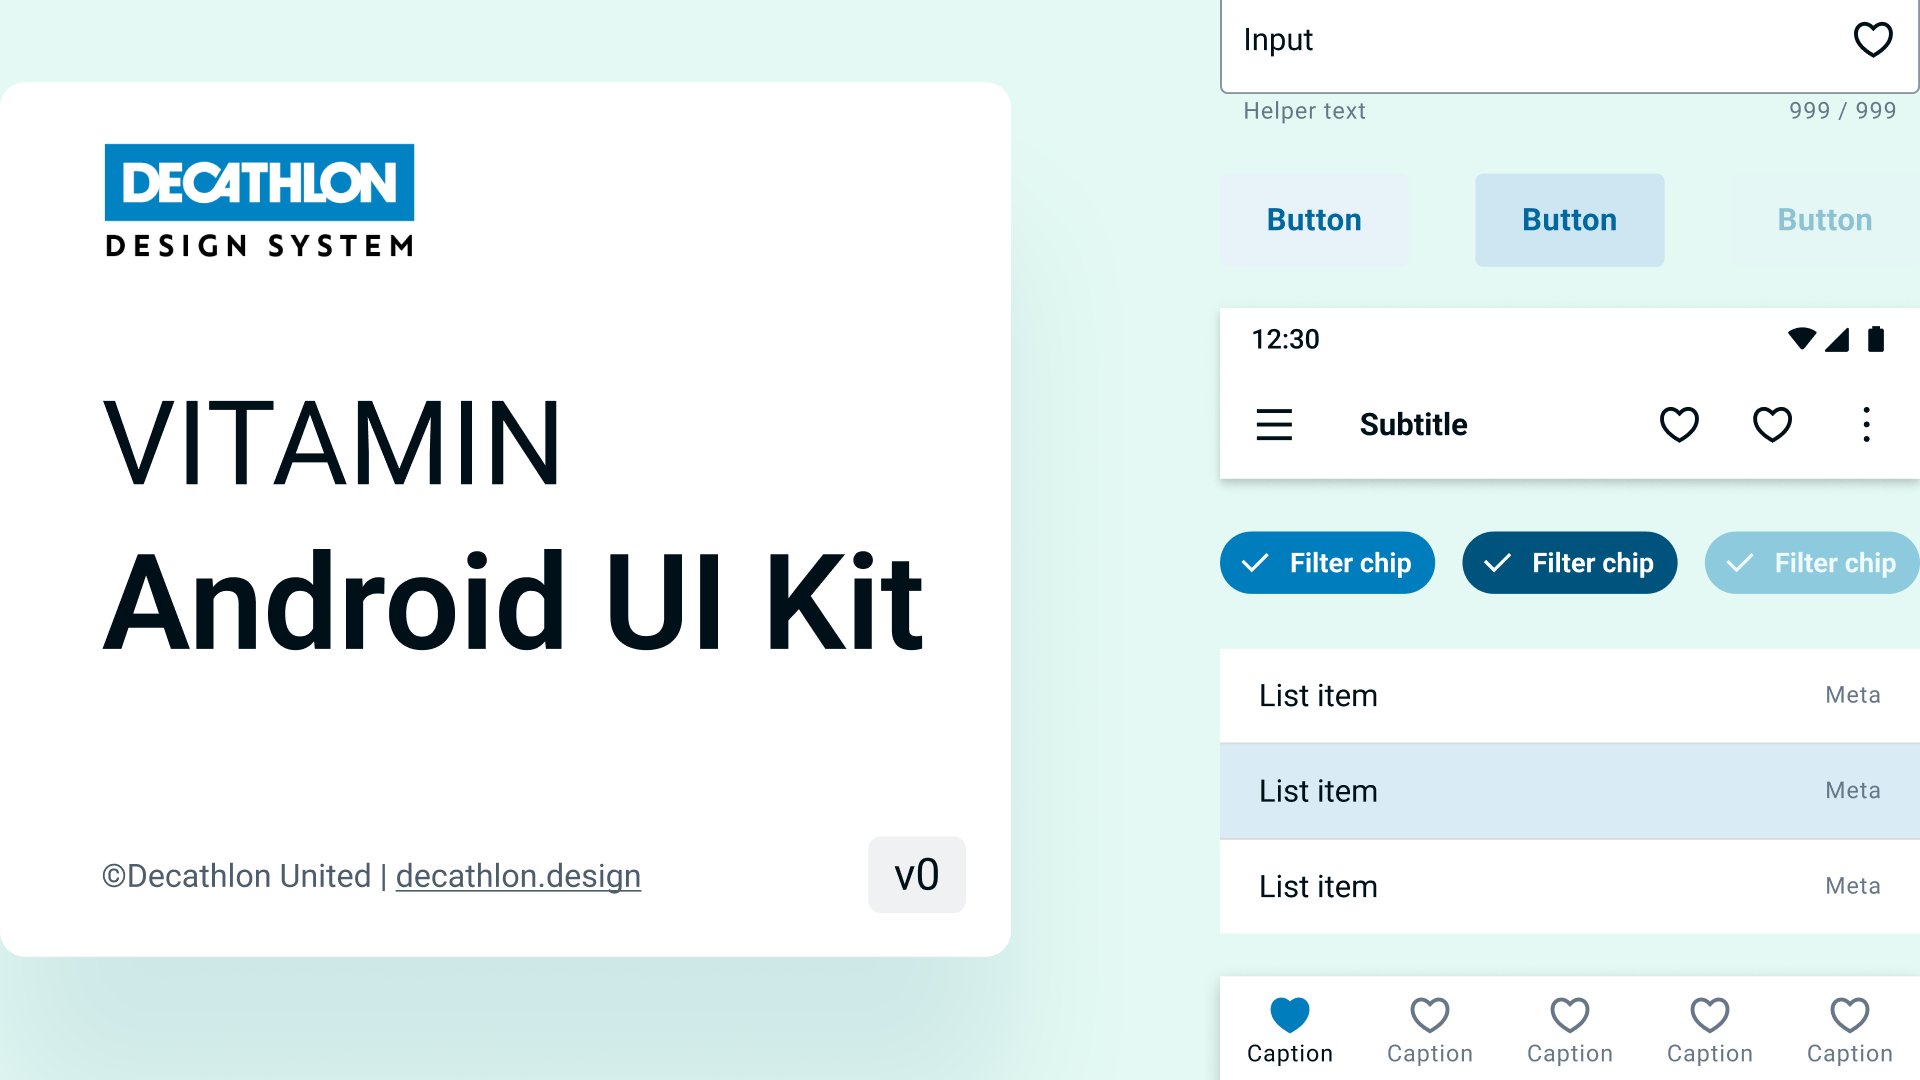
Task: Select the second Caption tab in bottom navigation
Action: 1430,1030
